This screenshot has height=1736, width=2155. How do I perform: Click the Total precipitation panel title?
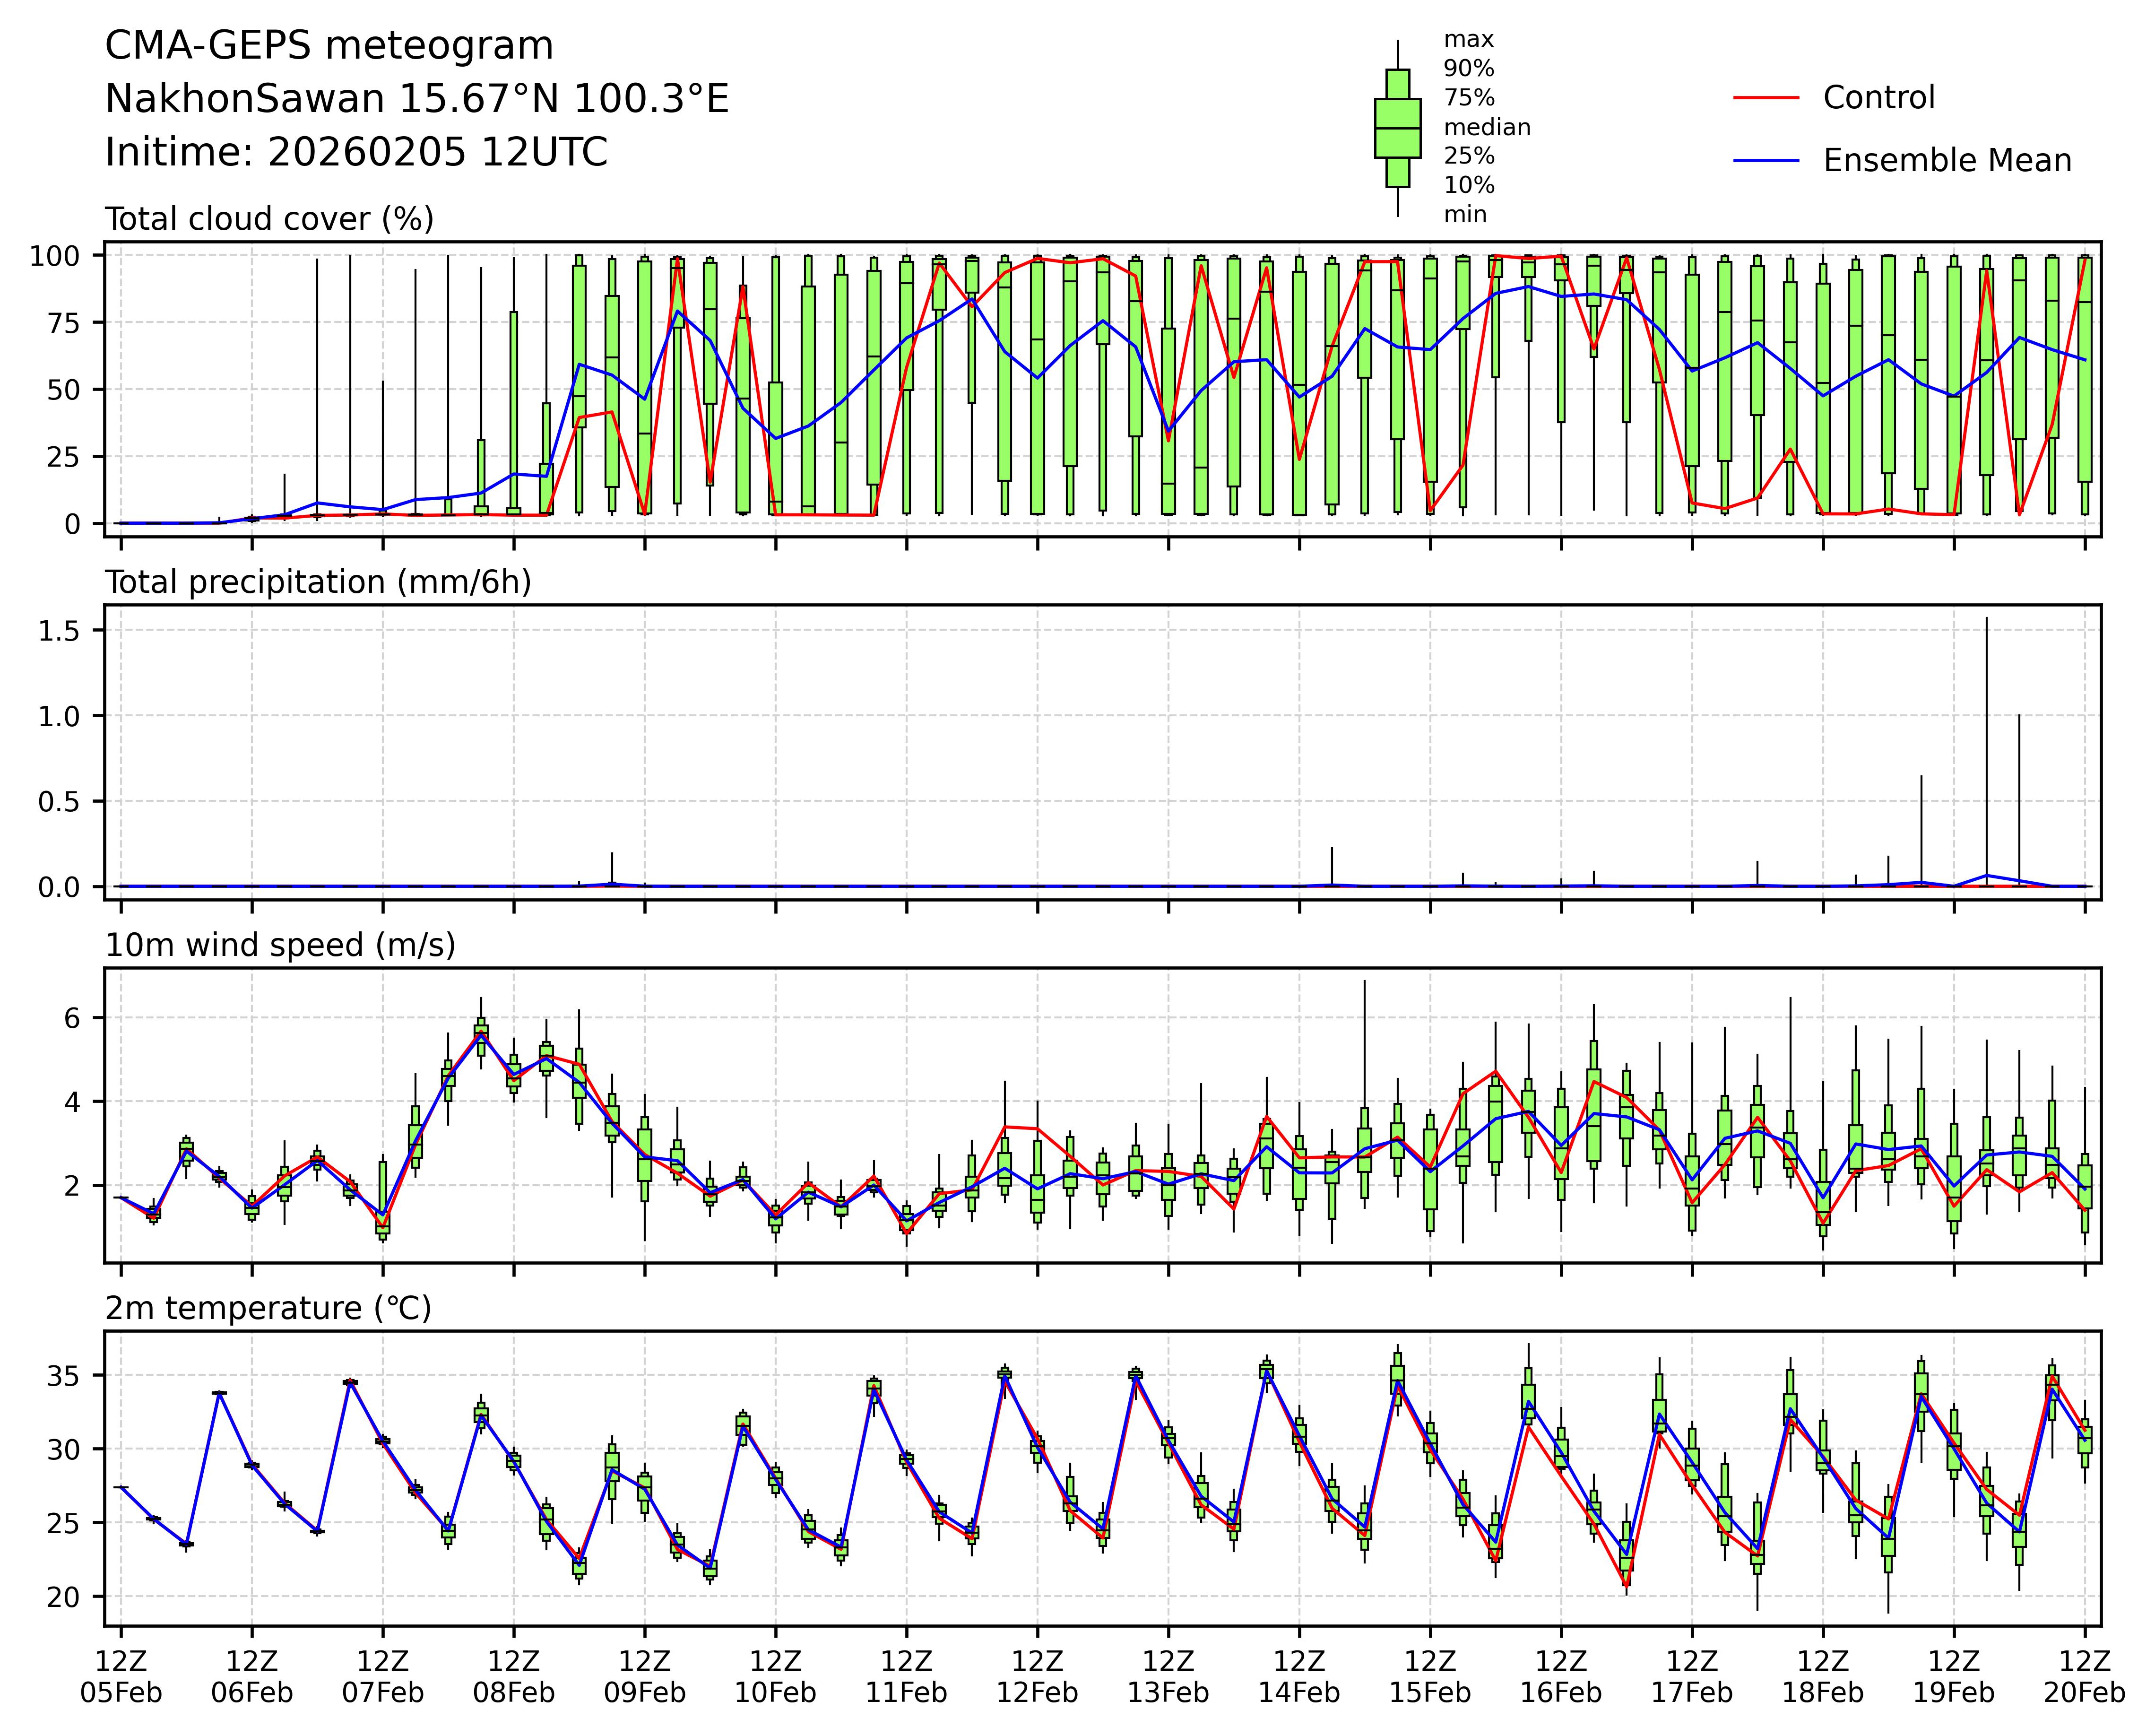318,582
